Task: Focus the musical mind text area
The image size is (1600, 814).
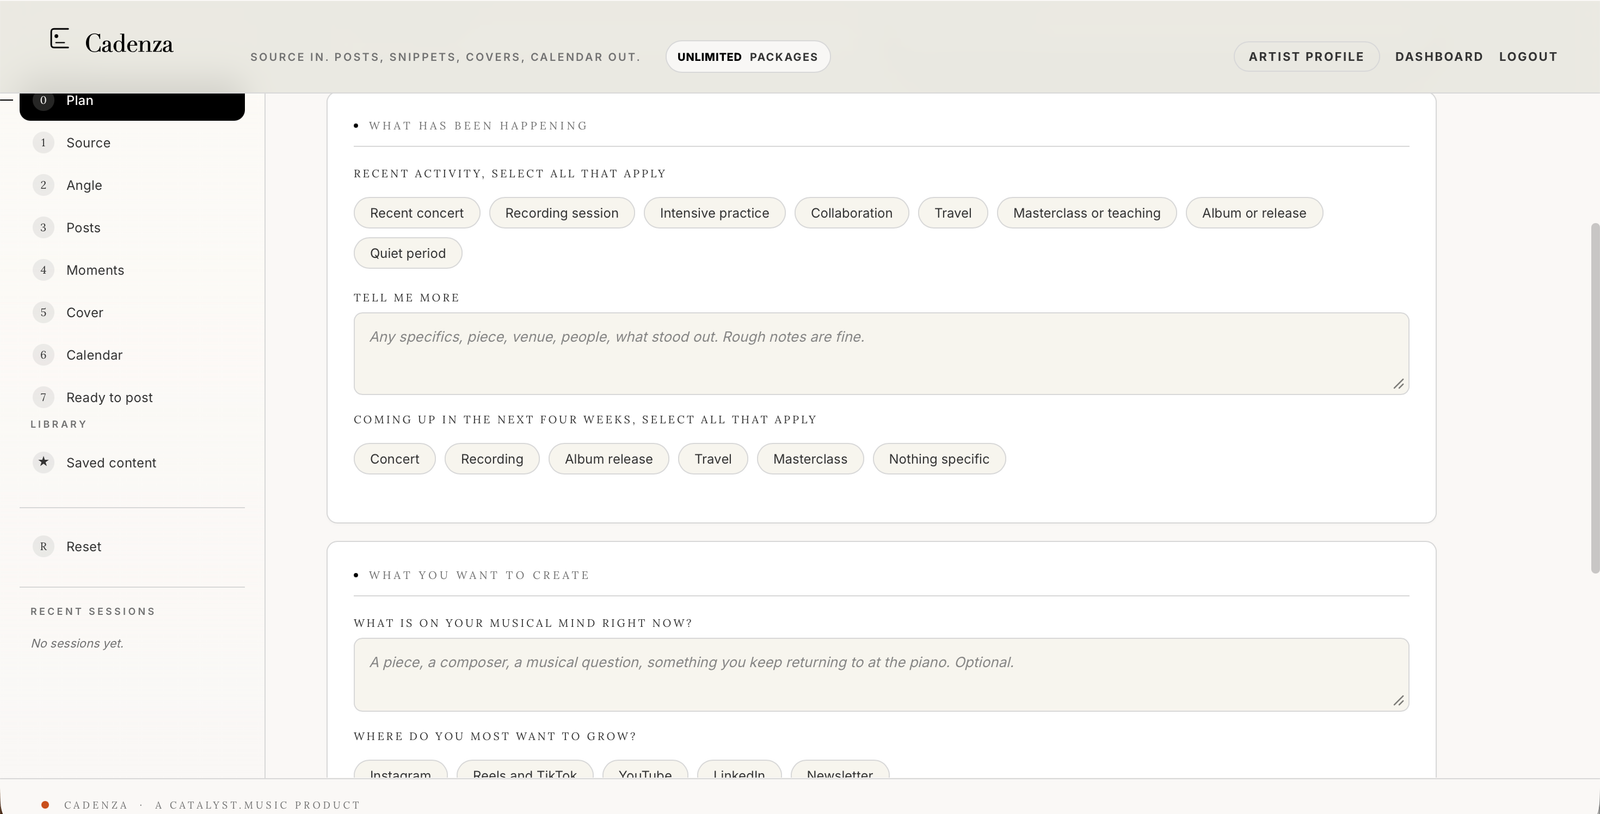Action: coord(881,675)
